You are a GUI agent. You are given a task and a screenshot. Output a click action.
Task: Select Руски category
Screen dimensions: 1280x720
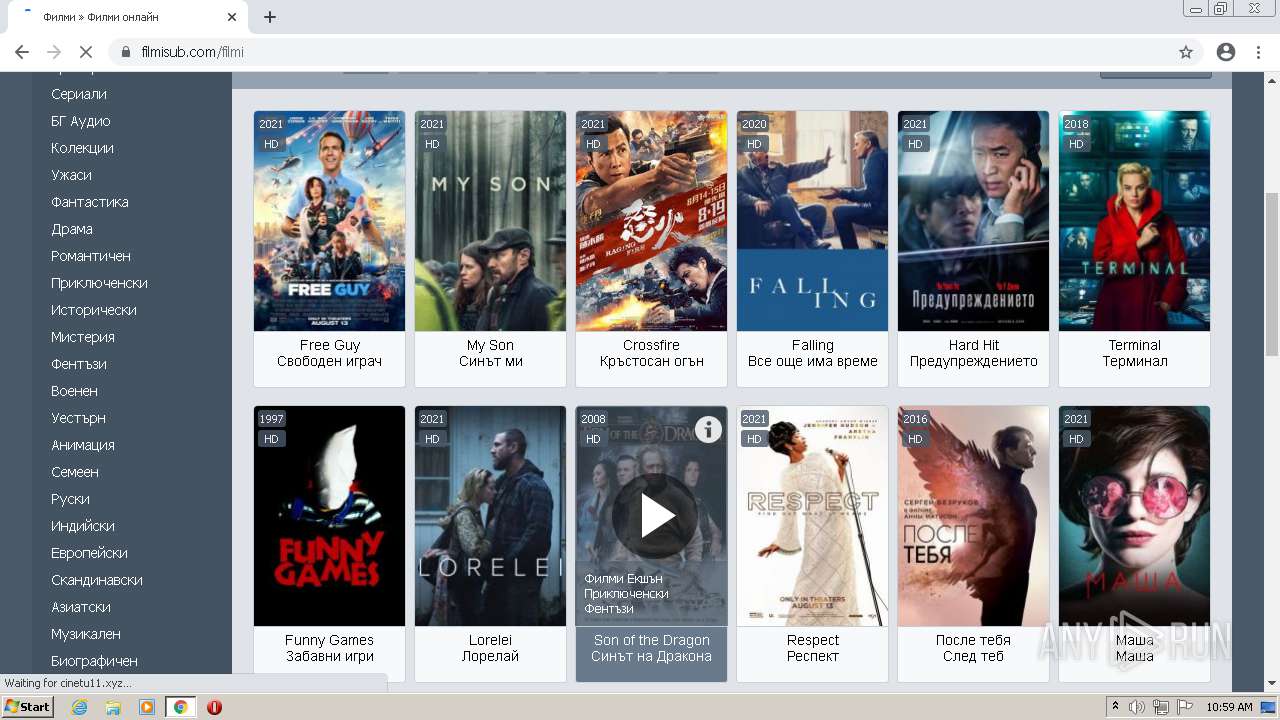pyautogui.click(x=70, y=499)
